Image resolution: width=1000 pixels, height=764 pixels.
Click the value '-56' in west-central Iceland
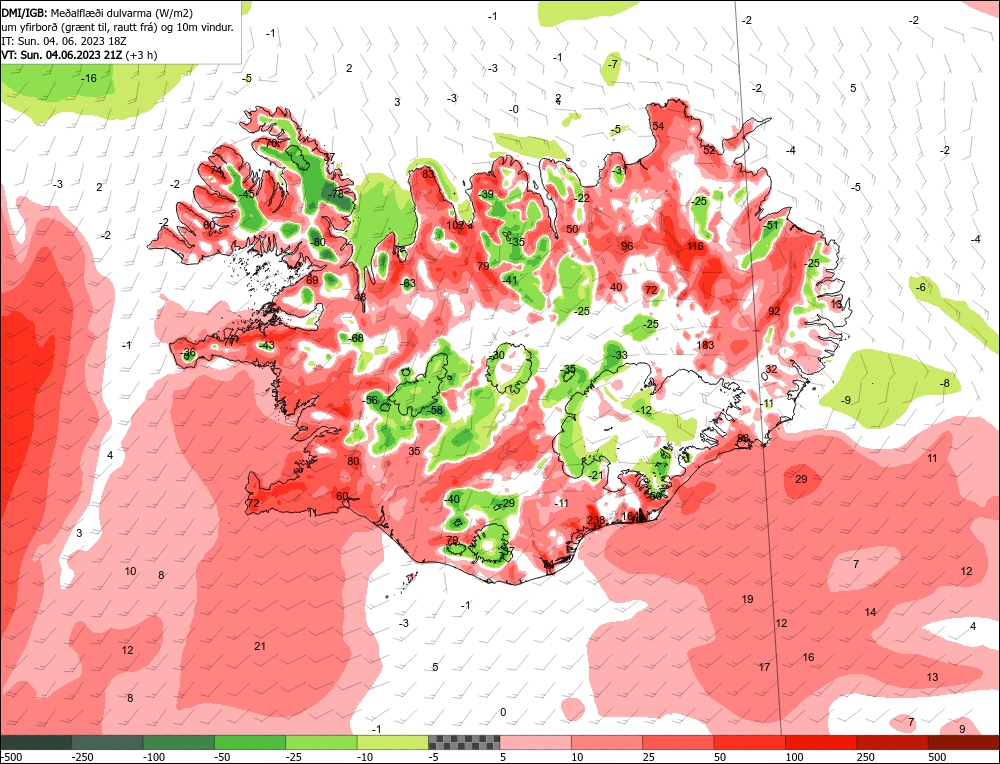pyautogui.click(x=370, y=400)
